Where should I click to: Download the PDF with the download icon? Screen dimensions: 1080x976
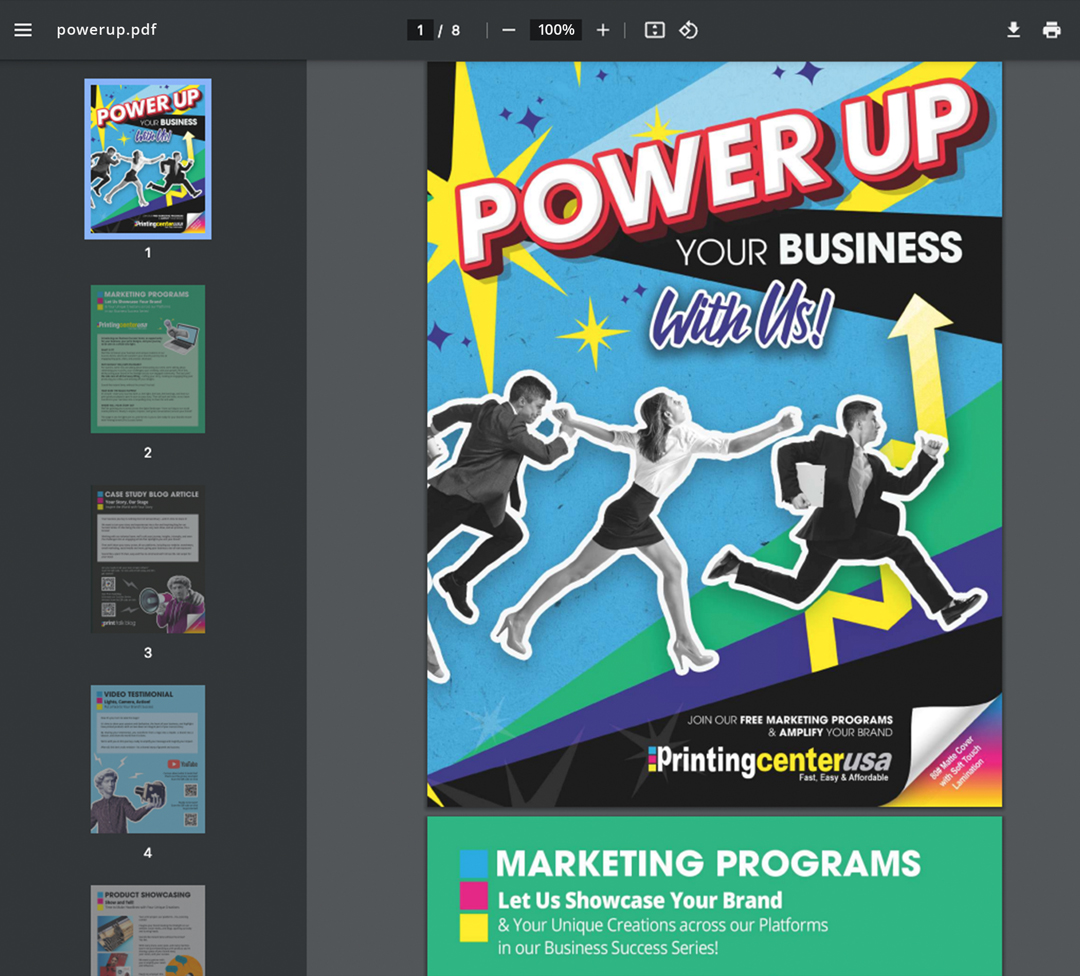click(x=1013, y=30)
